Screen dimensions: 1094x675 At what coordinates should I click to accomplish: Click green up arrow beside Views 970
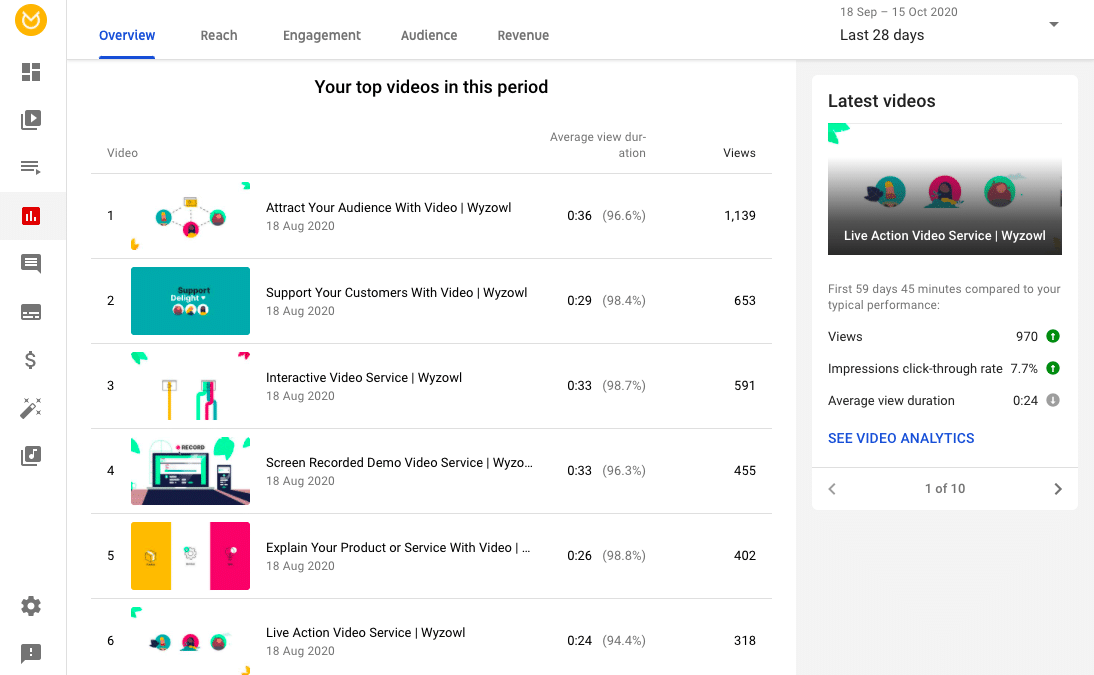1053,336
